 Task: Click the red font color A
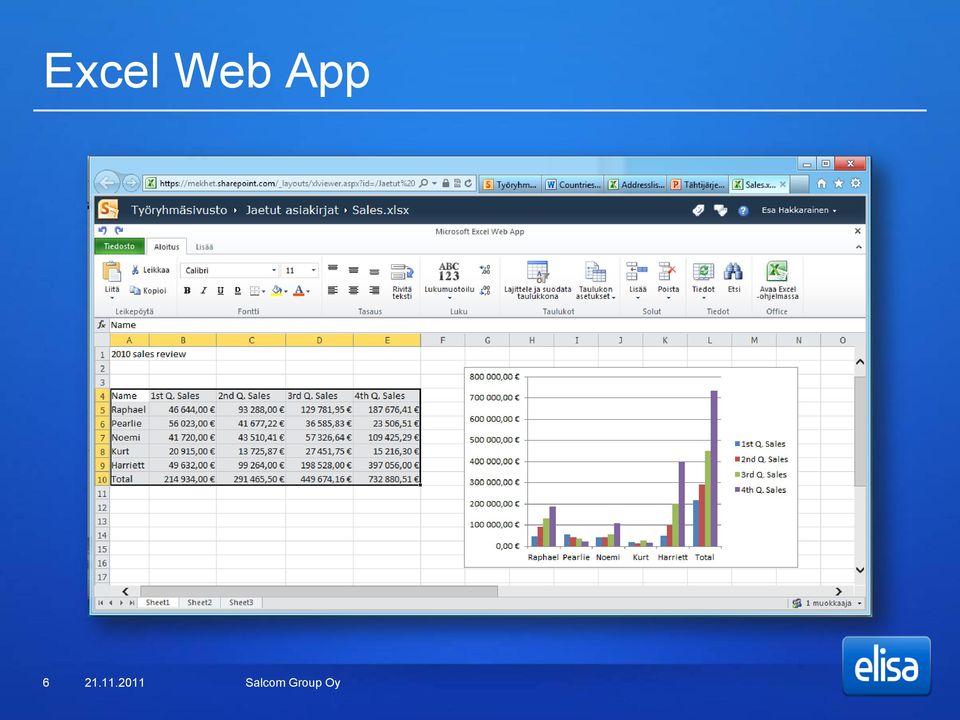[x=299, y=291]
